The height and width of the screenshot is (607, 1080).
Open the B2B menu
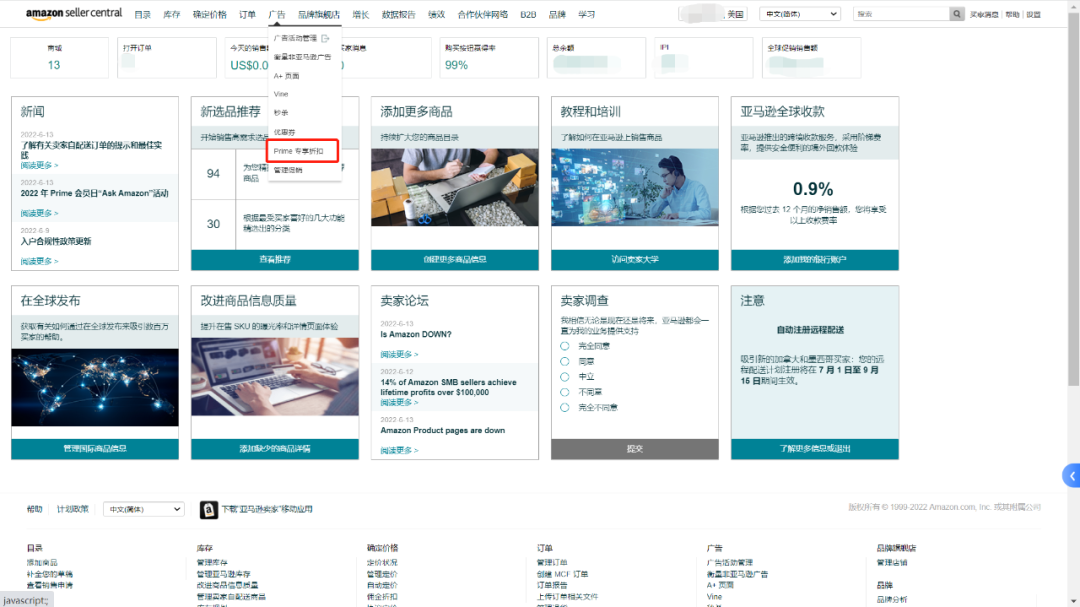pos(528,14)
